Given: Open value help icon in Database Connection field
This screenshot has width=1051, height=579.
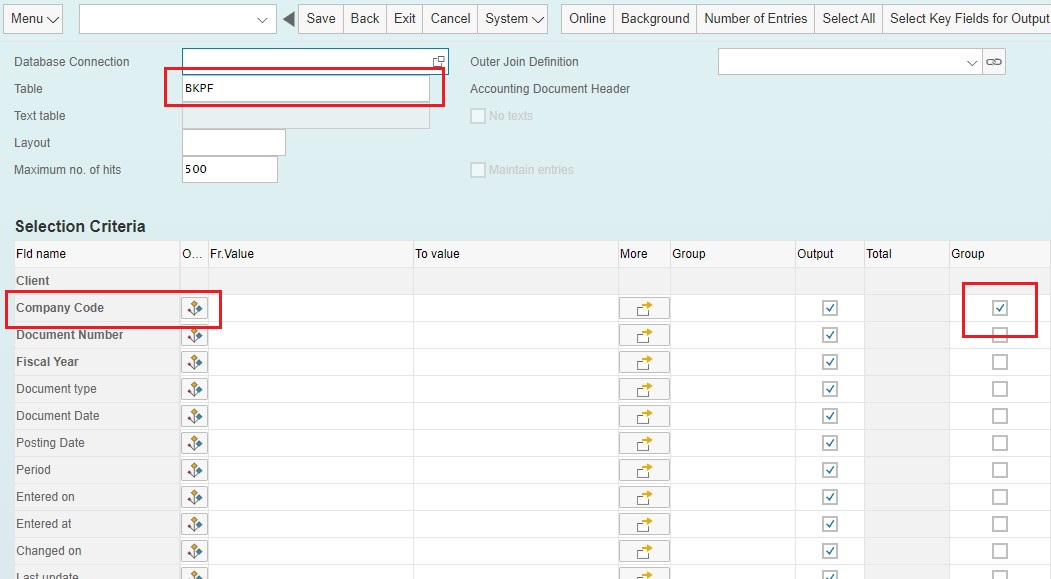Looking at the screenshot, I should 438,62.
